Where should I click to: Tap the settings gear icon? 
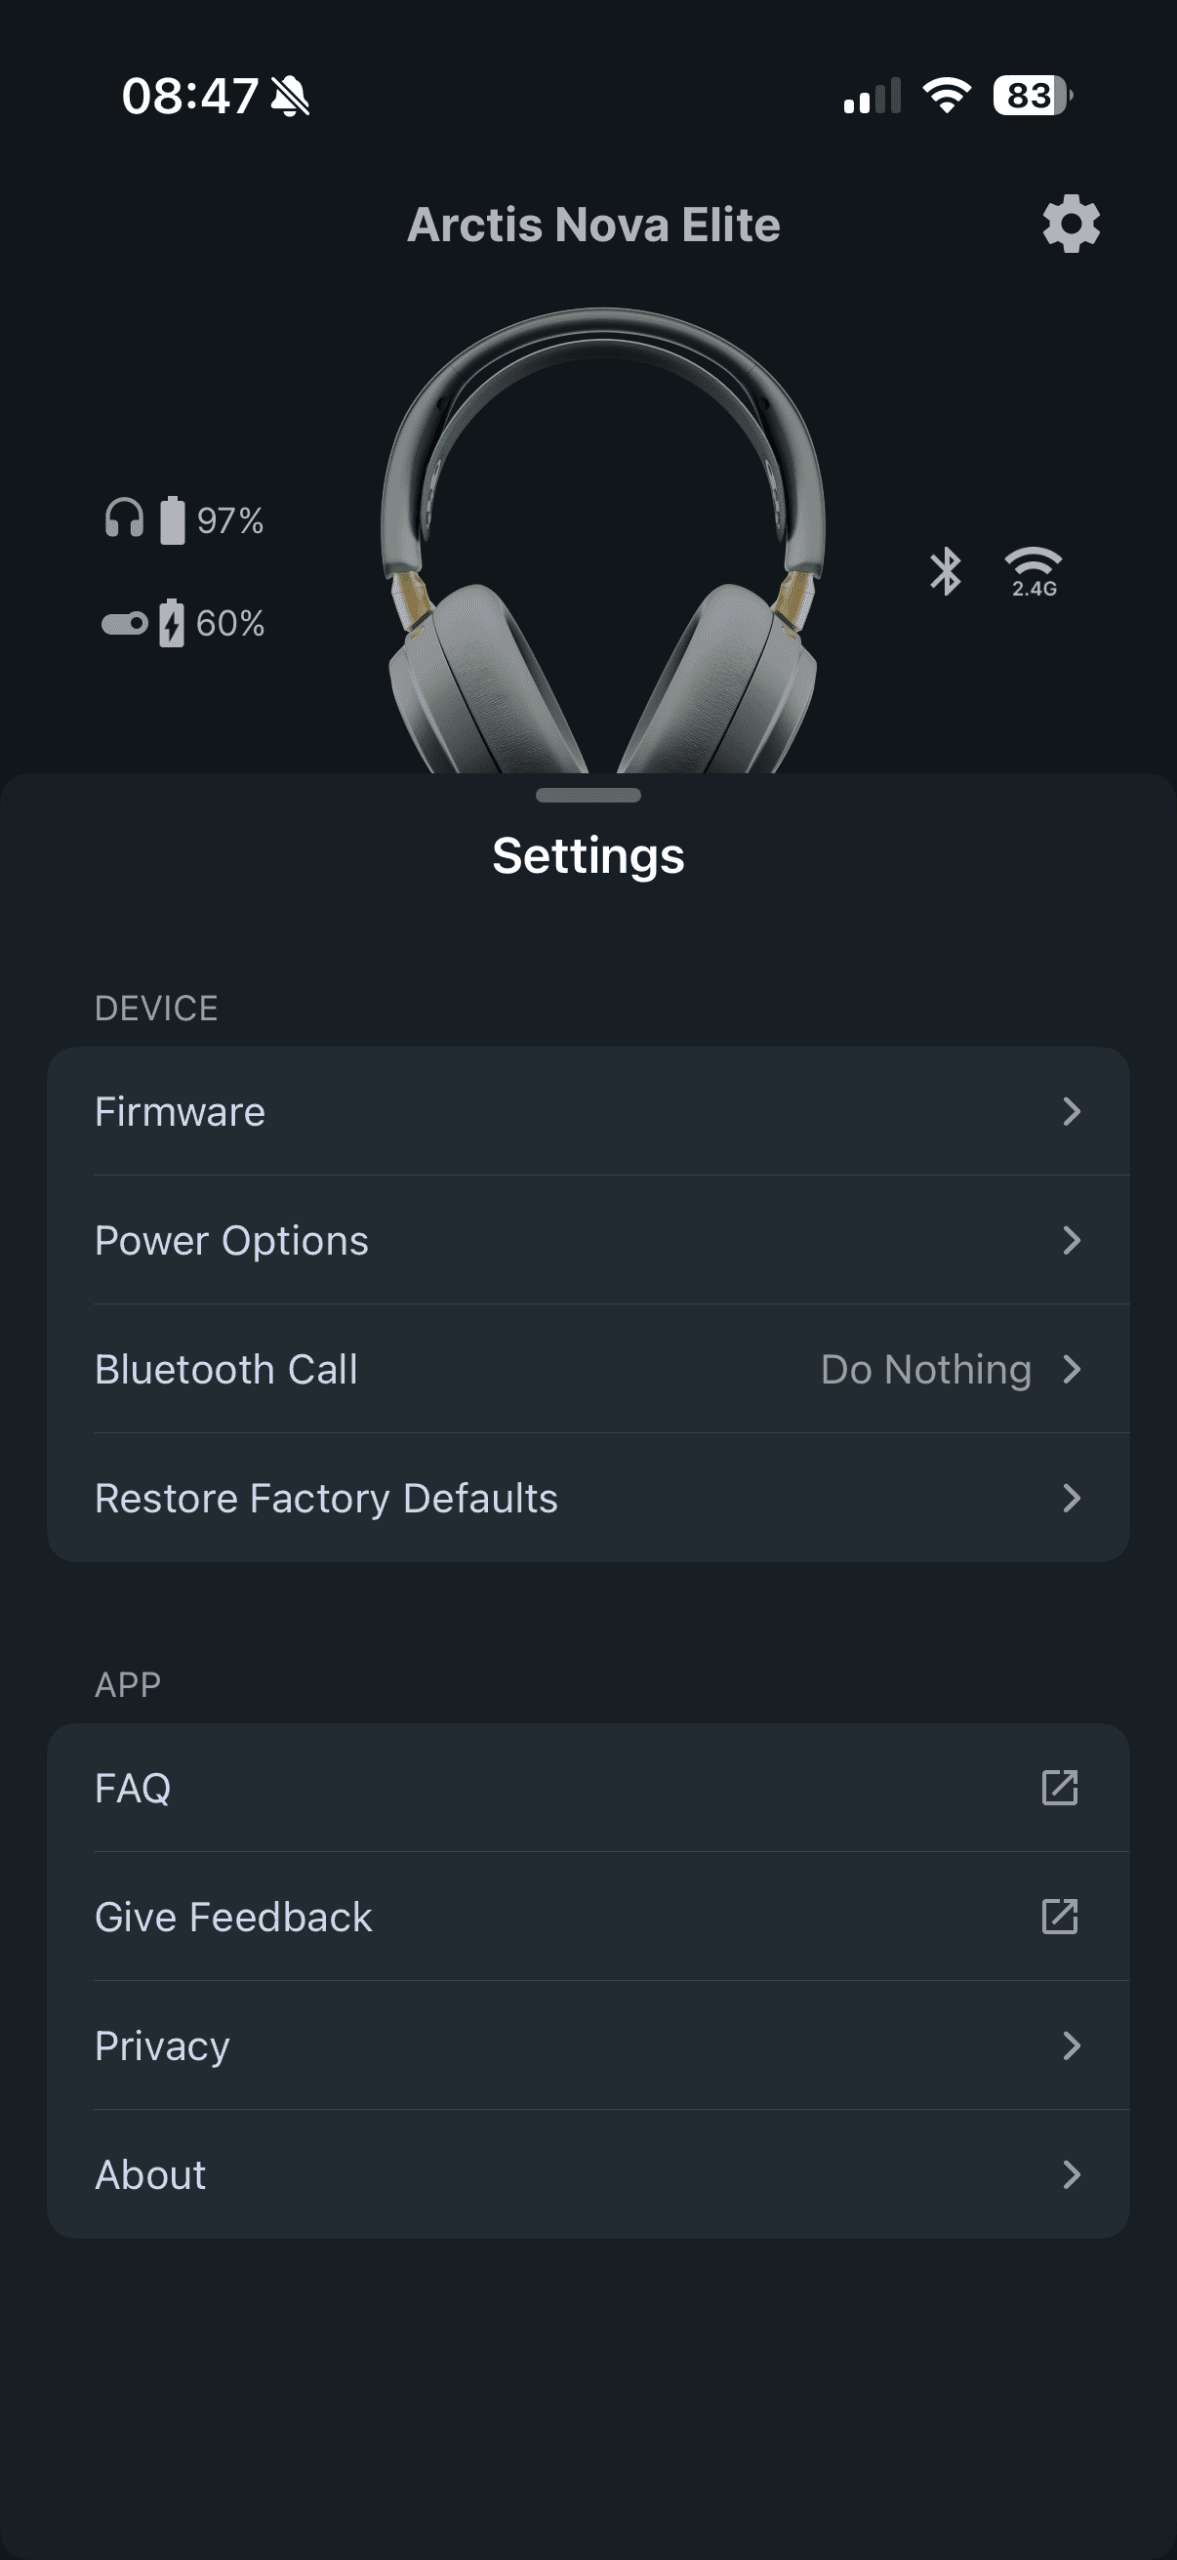(1071, 224)
